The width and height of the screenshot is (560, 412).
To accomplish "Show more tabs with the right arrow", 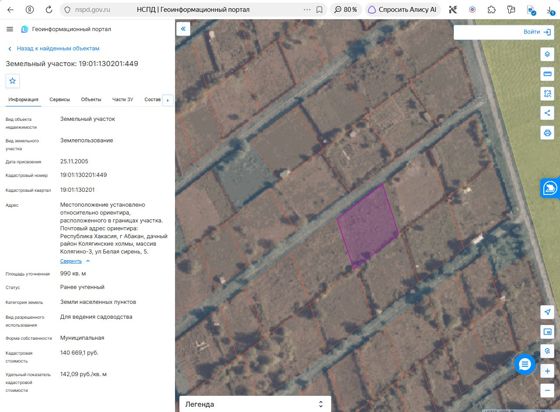I will (168, 100).
